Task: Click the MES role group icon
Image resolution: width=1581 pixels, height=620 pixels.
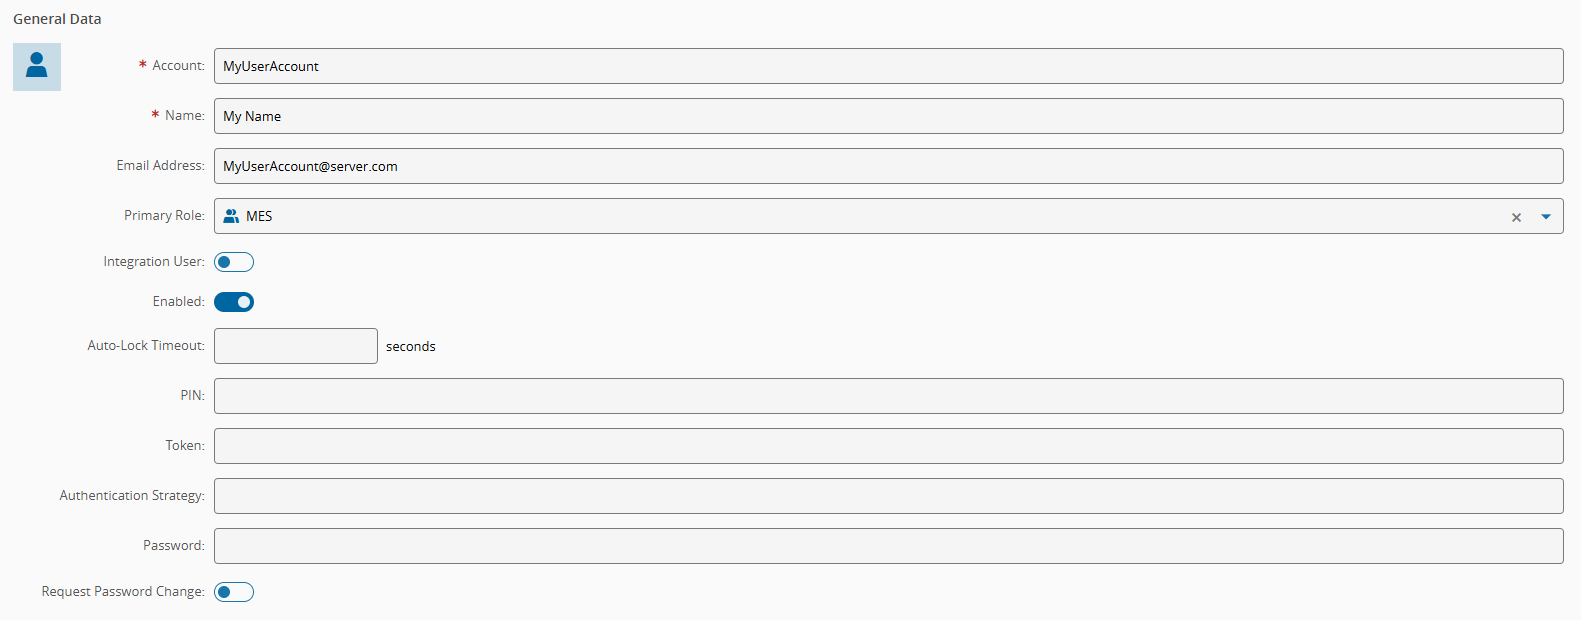Action: click(x=231, y=216)
